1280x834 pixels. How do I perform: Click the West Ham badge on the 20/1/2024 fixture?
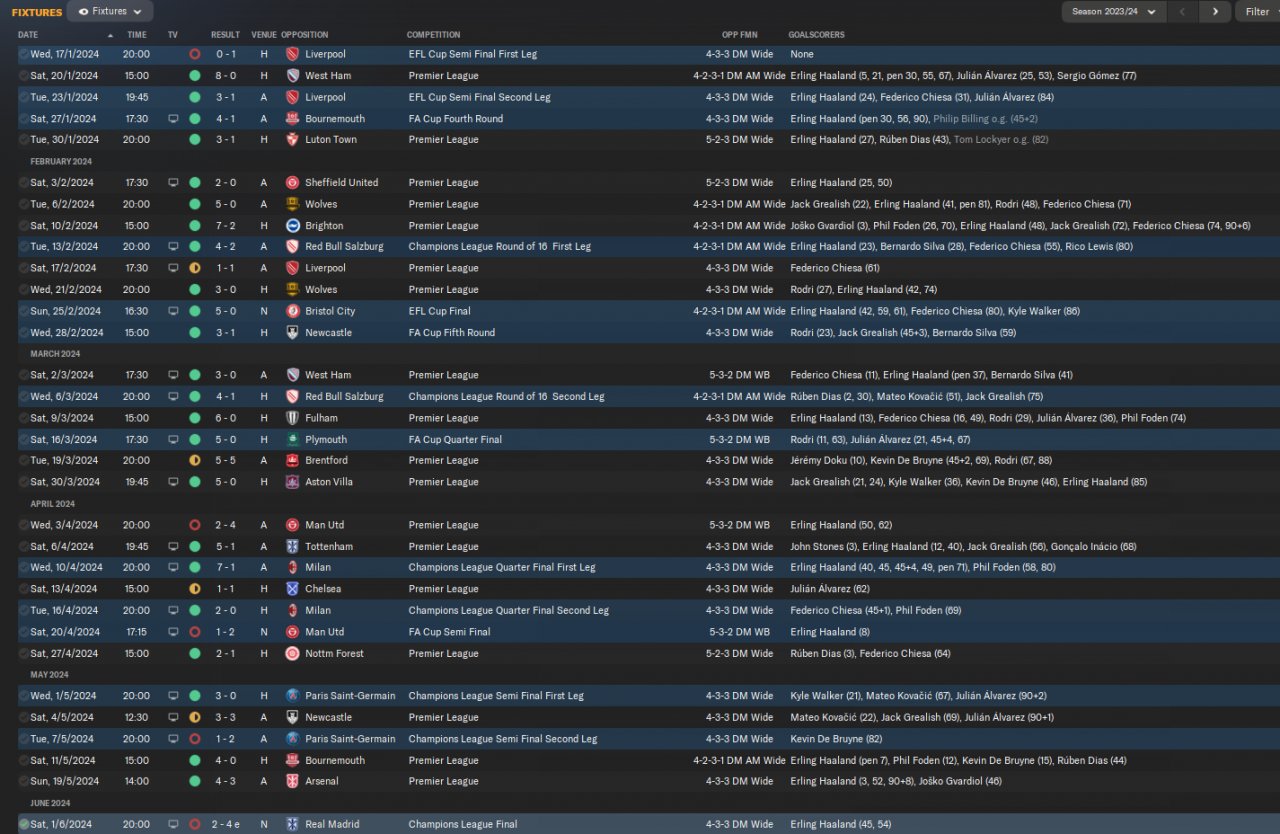pyautogui.click(x=292, y=76)
